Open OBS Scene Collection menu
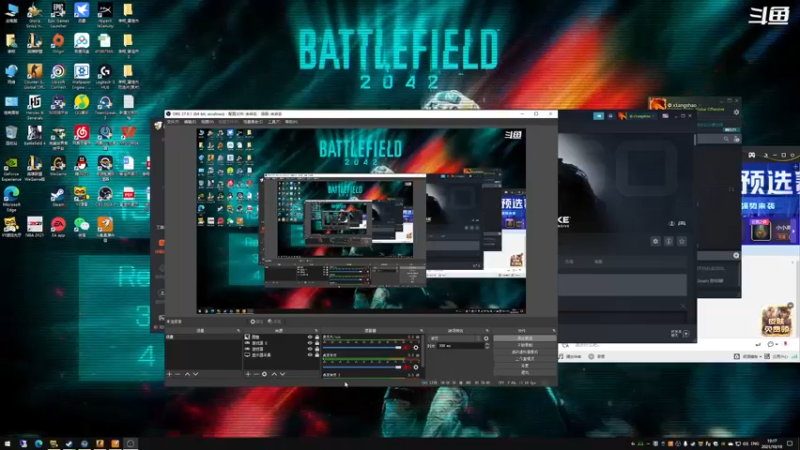Viewport: 800px width, 450px height. (253, 122)
